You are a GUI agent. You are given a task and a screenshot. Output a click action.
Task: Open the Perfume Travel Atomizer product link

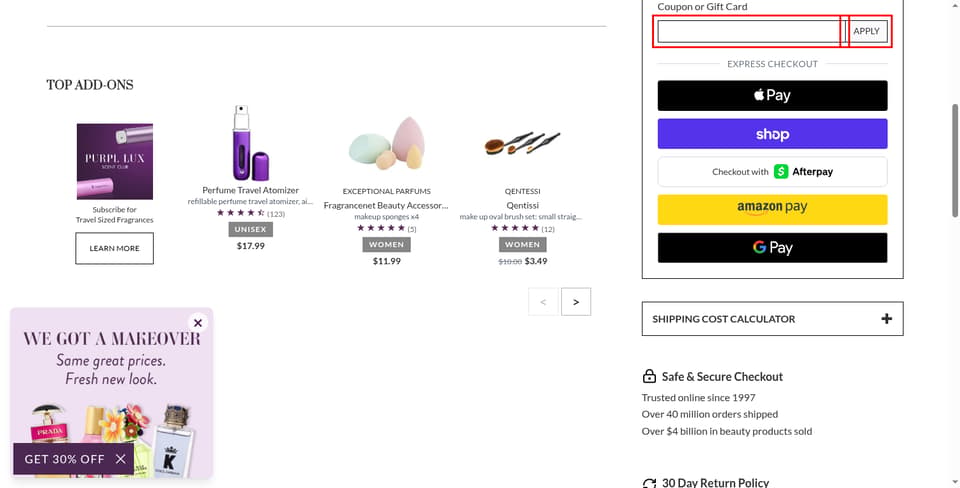tap(250, 190)
